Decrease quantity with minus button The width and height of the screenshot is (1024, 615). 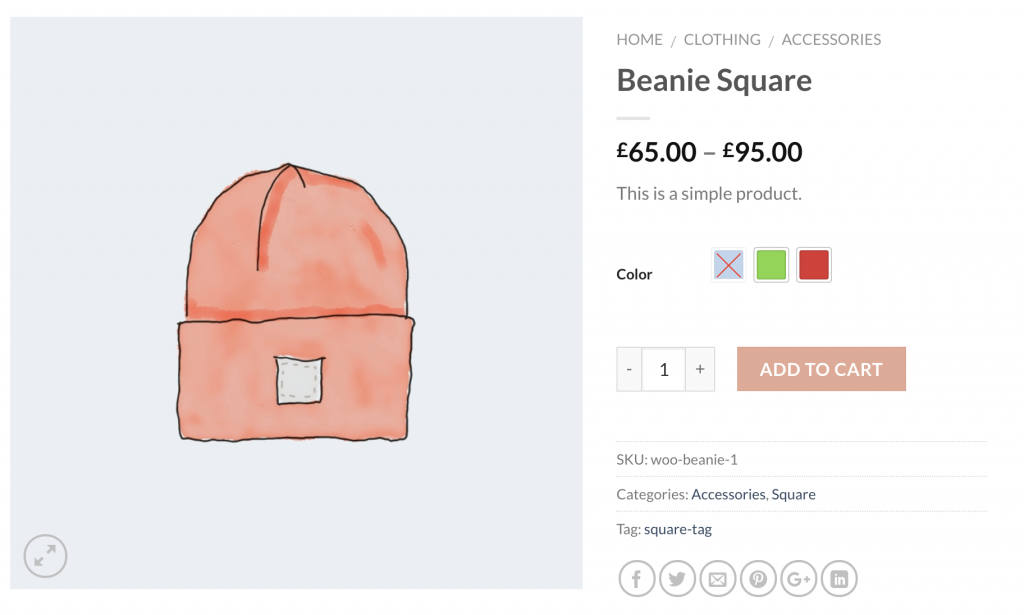click(629, 370)
